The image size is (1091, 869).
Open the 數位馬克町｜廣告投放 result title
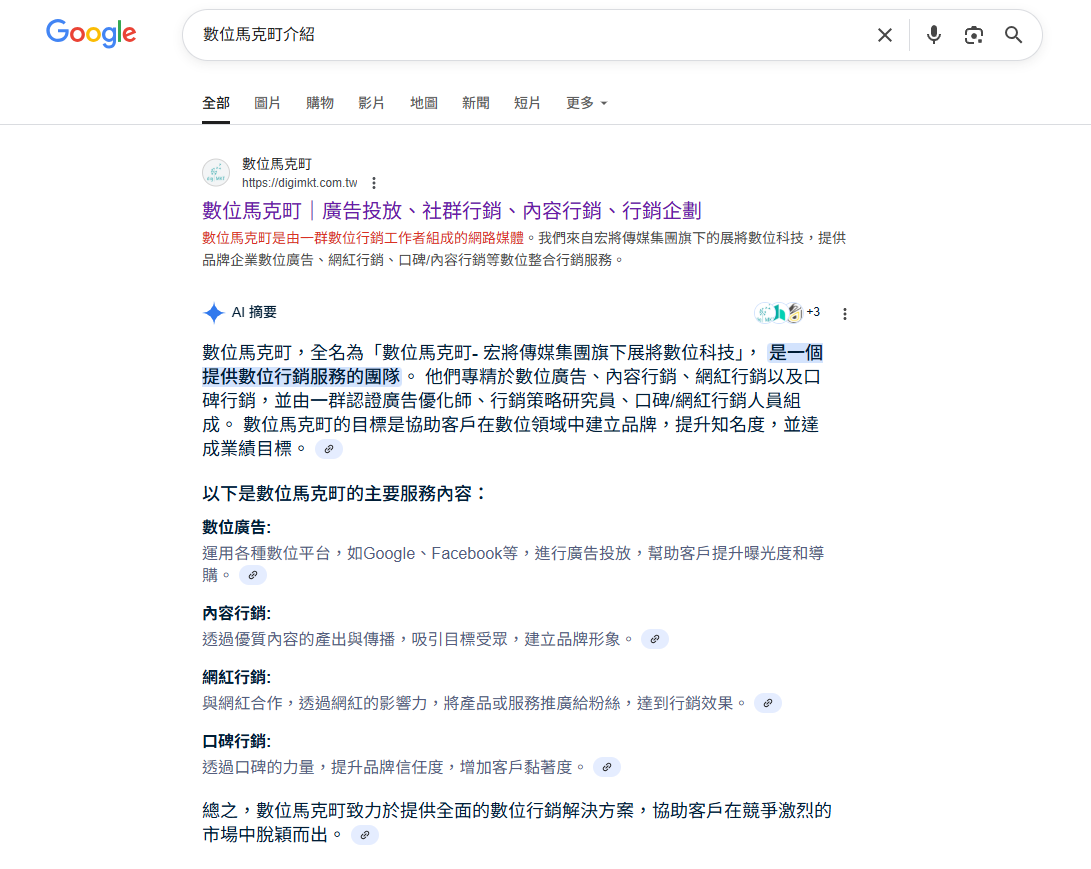452,210
